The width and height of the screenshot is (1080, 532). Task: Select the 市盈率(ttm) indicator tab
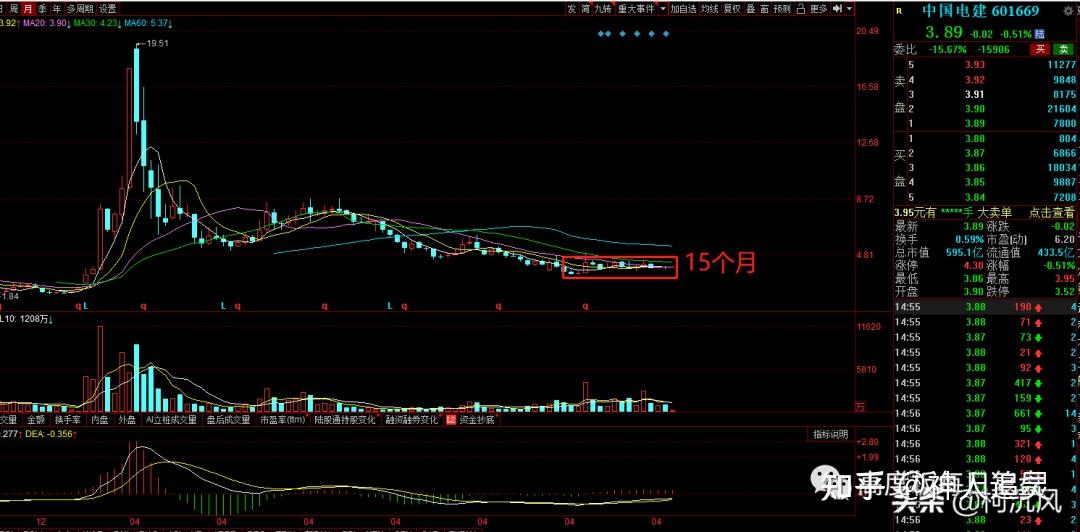click(282, 419)
